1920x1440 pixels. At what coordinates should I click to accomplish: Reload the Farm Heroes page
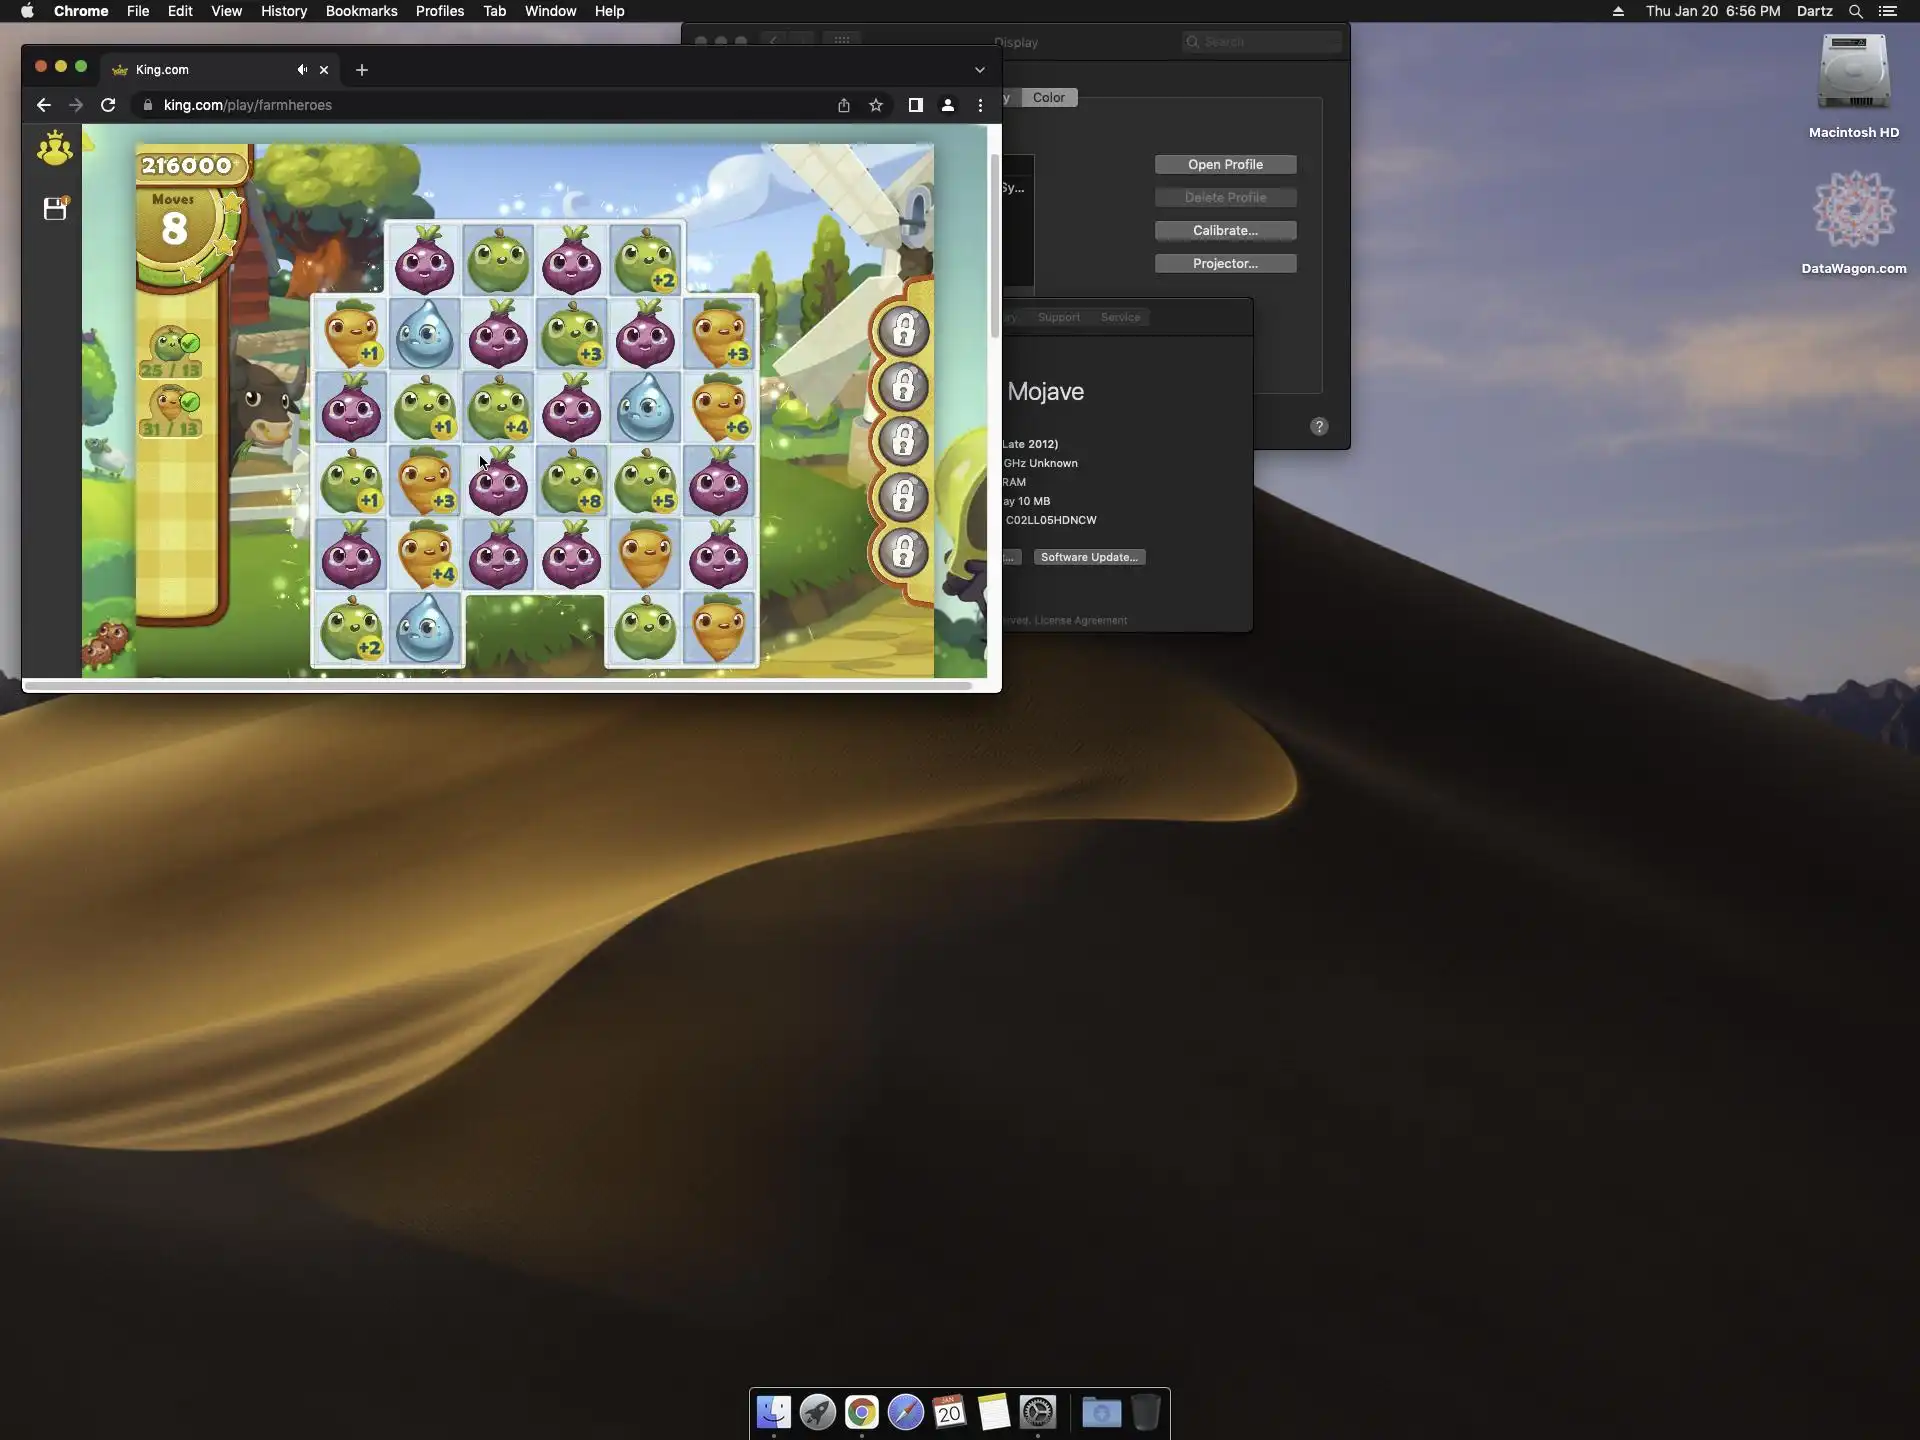(108, 105)
